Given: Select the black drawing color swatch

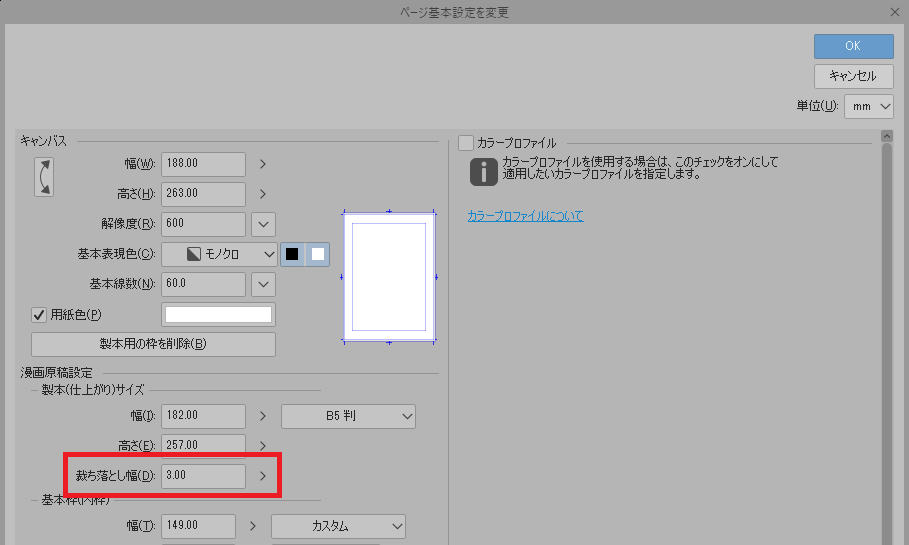Looking at the screenshot, I should [292, 254].
